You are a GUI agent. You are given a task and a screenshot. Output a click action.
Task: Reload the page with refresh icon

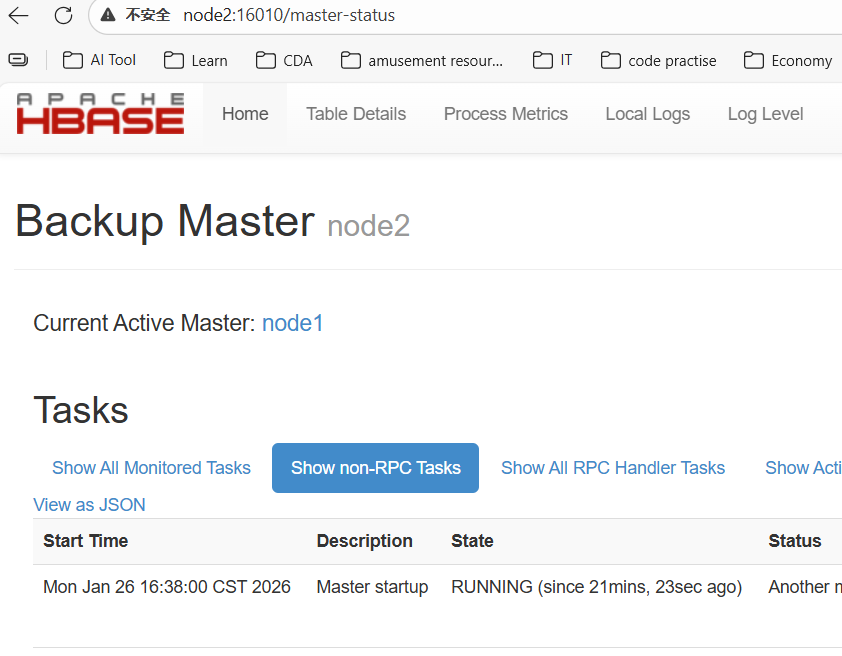click(x=63, y=16)
